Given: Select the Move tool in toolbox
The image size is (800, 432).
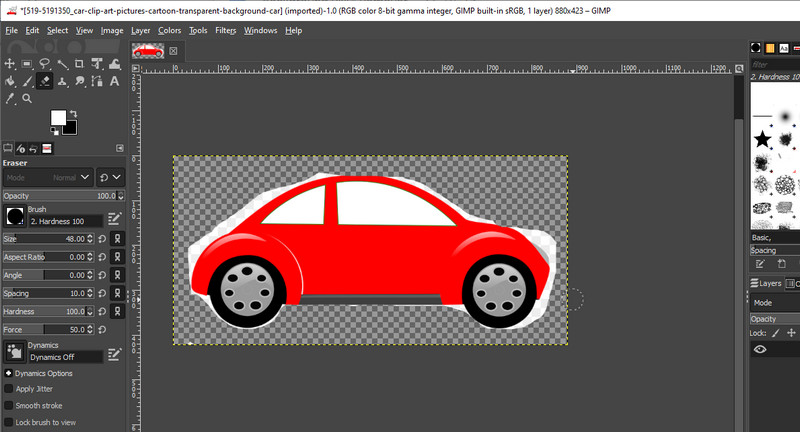Looking at the screenshot, I should tap(10, 64).
